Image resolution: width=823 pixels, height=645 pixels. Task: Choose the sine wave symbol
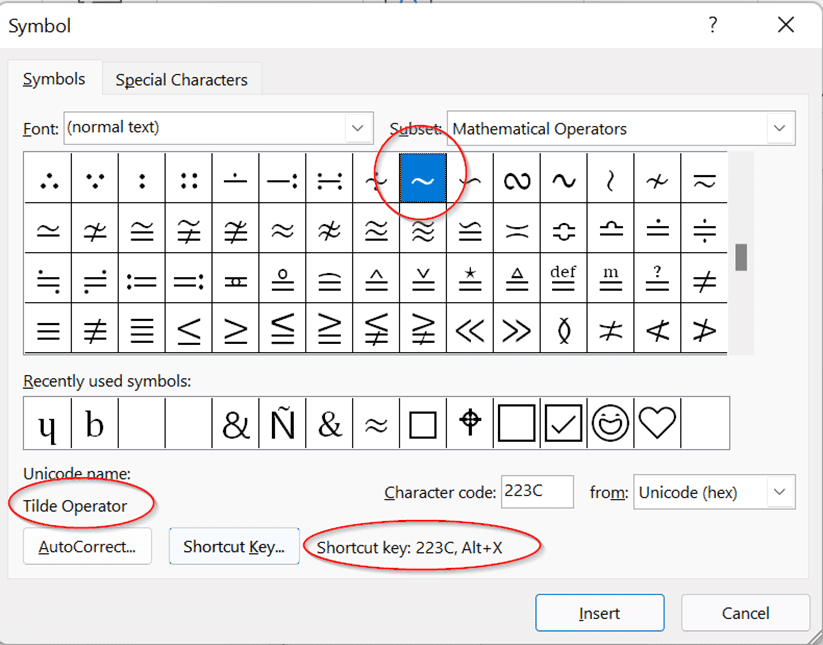[564, 178]
